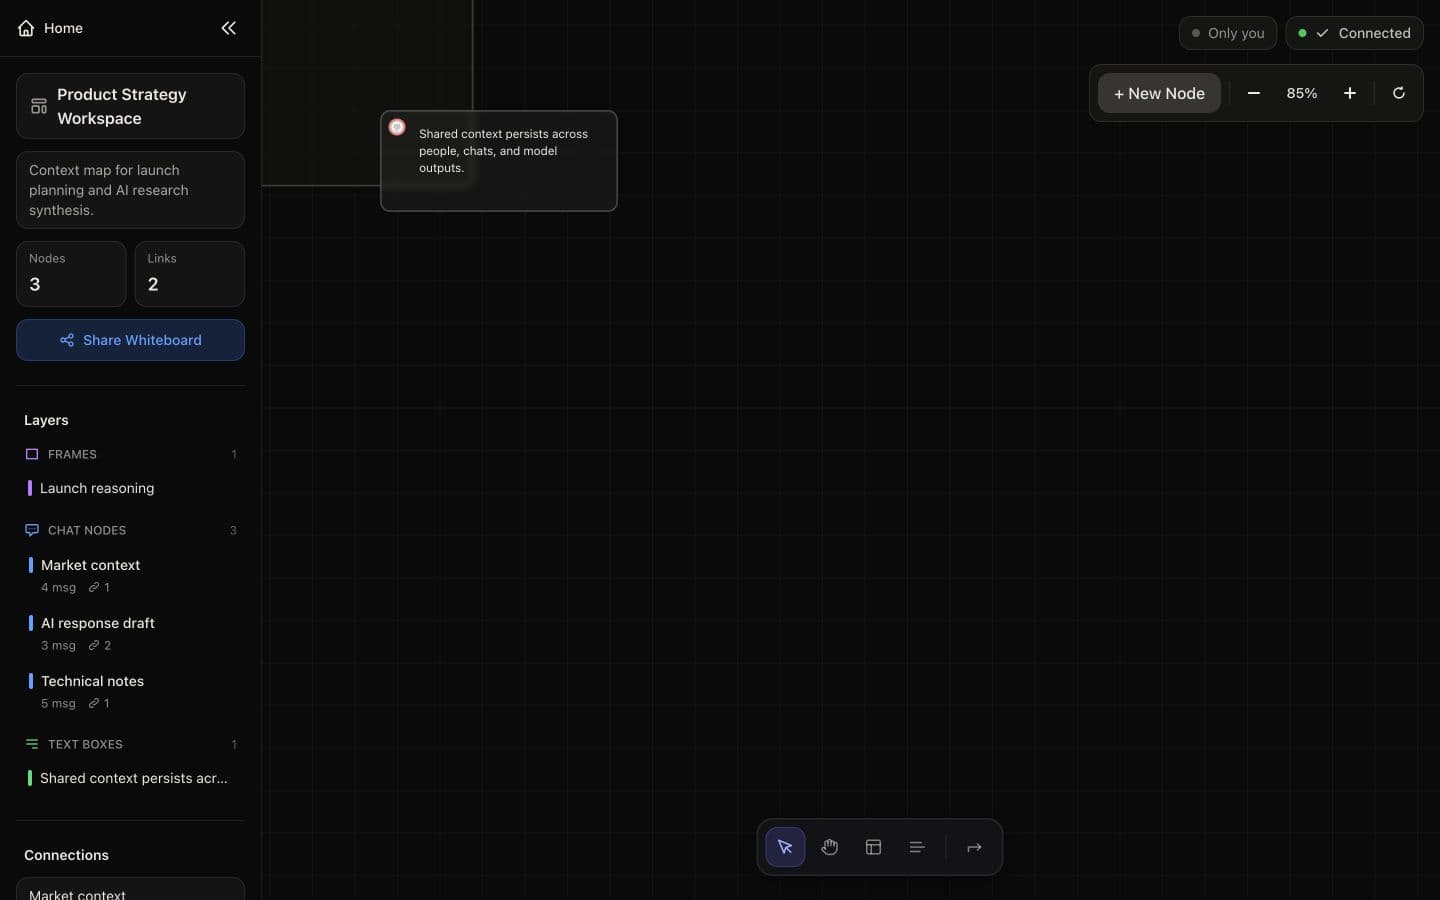The image size is (1440, 900).
Task: Create a node with + New Node
Action: 1159,93
